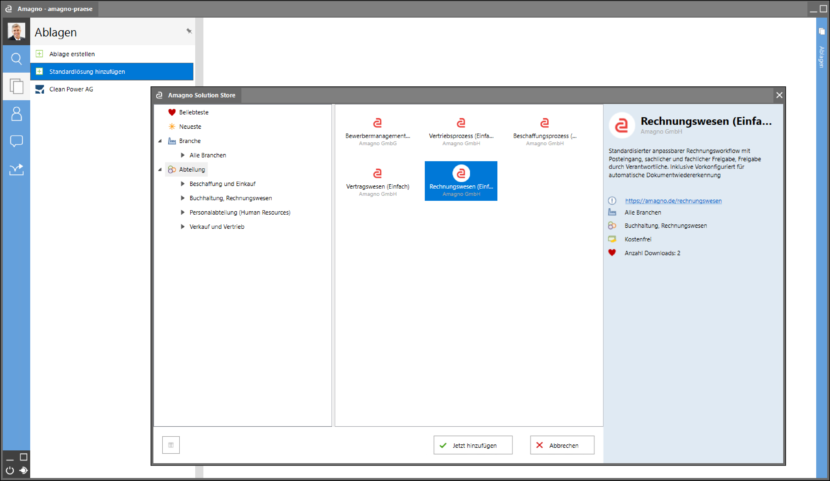Screen dimensions: 830x481
Task: Collapse the Branche tree node
Action: 160,141
